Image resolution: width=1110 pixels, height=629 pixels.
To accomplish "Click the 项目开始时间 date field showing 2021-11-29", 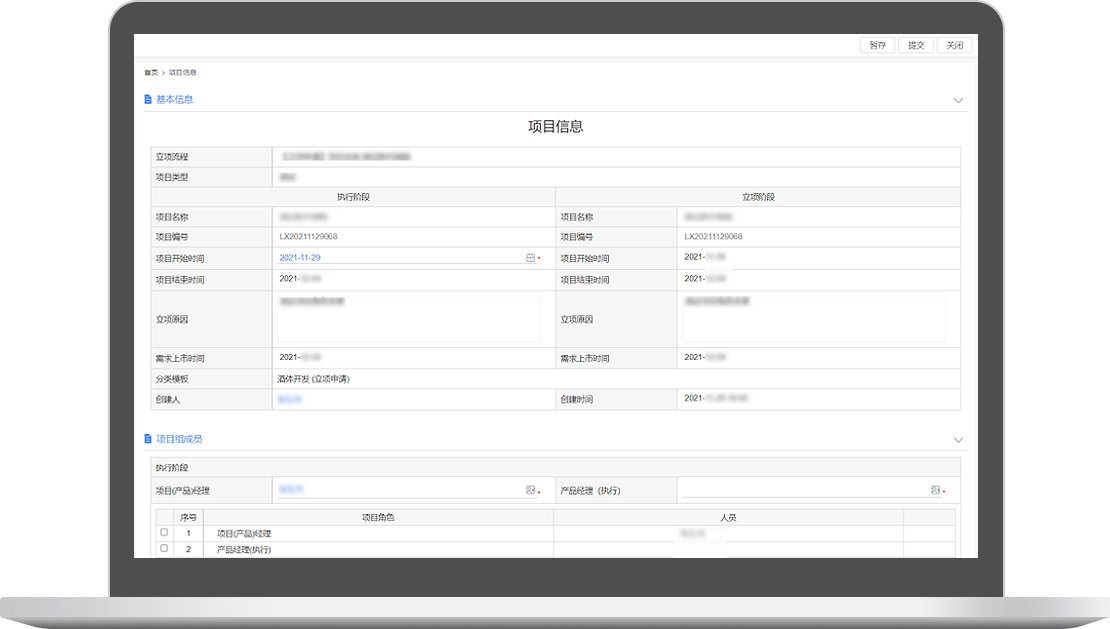I will (400, 258).
